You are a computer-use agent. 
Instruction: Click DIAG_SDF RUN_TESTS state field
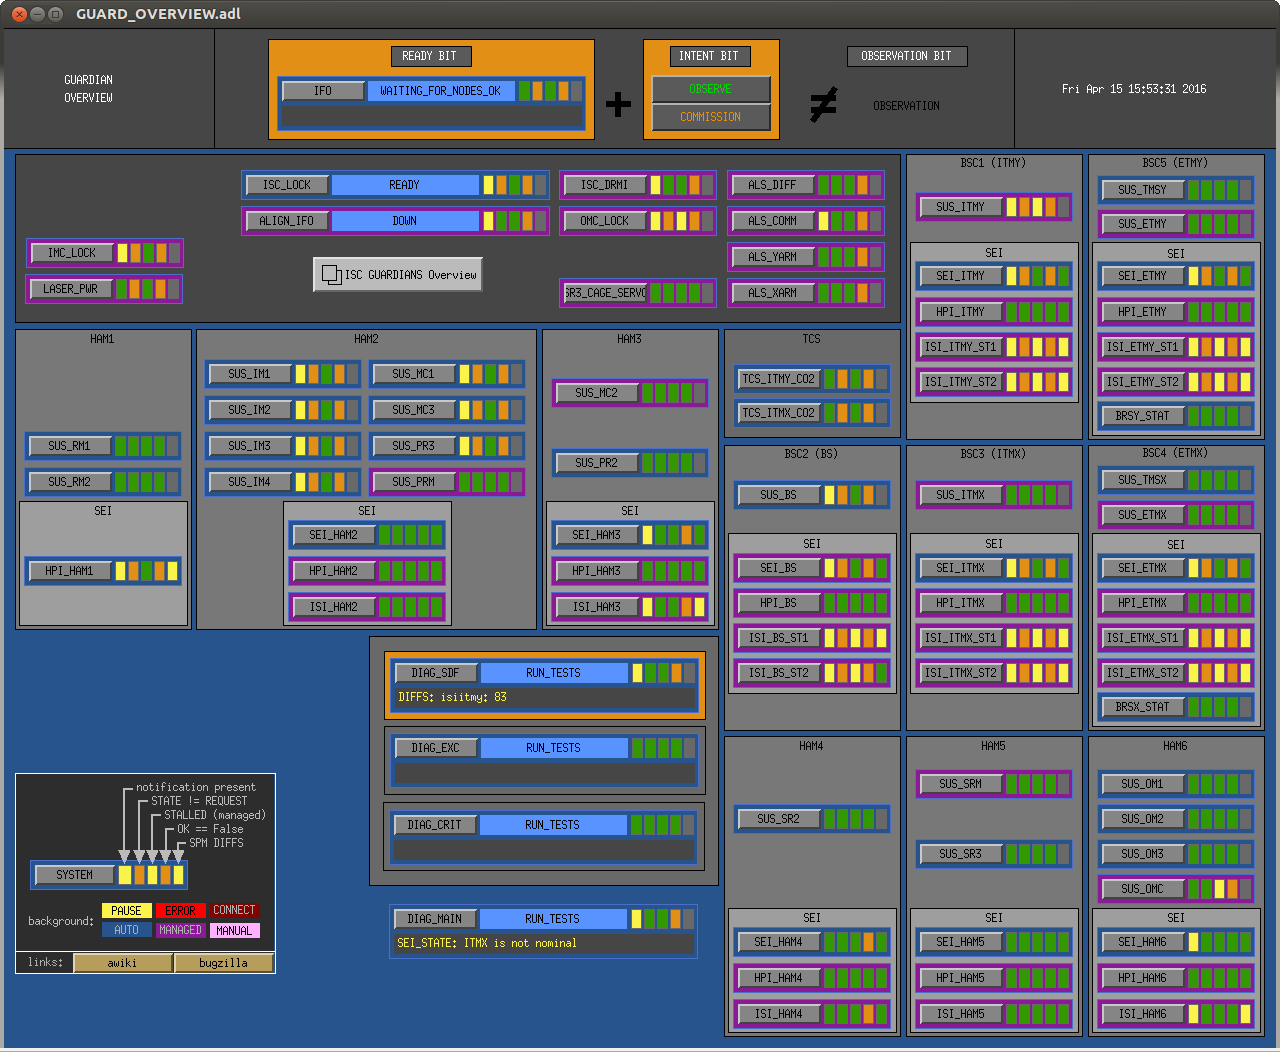point(554,673)
